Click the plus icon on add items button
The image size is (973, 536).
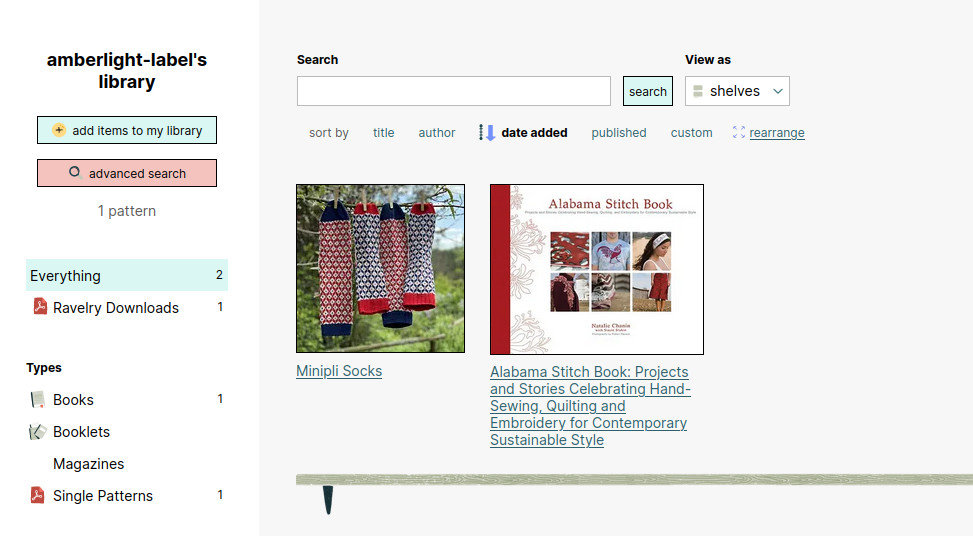point(58,130)
